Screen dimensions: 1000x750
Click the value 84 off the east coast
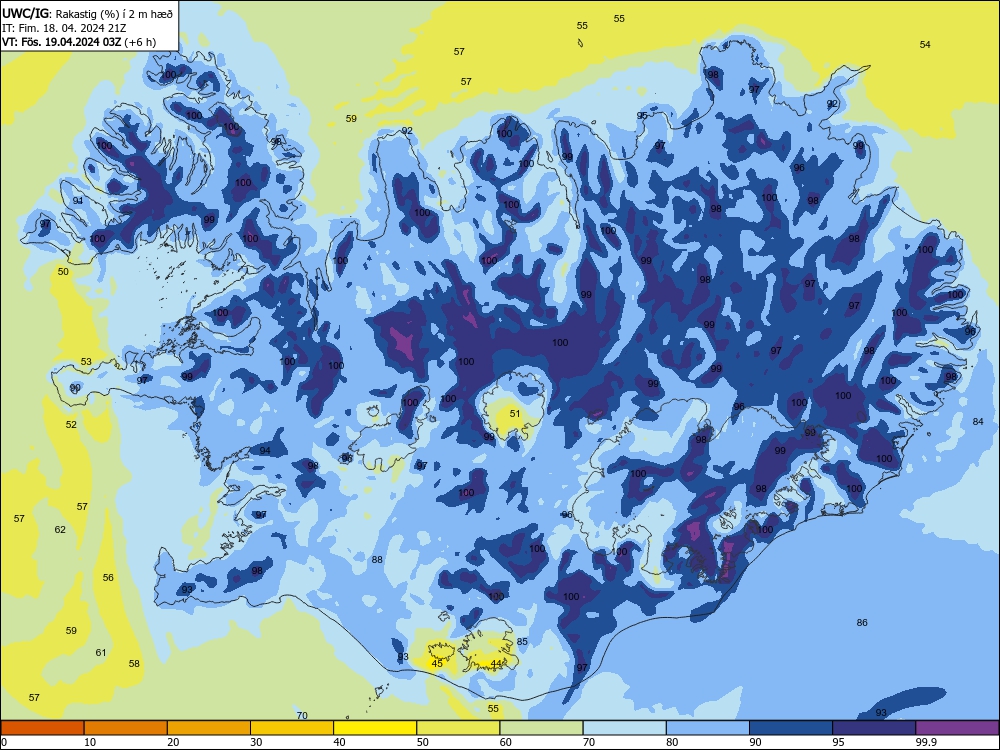point(978,422)
